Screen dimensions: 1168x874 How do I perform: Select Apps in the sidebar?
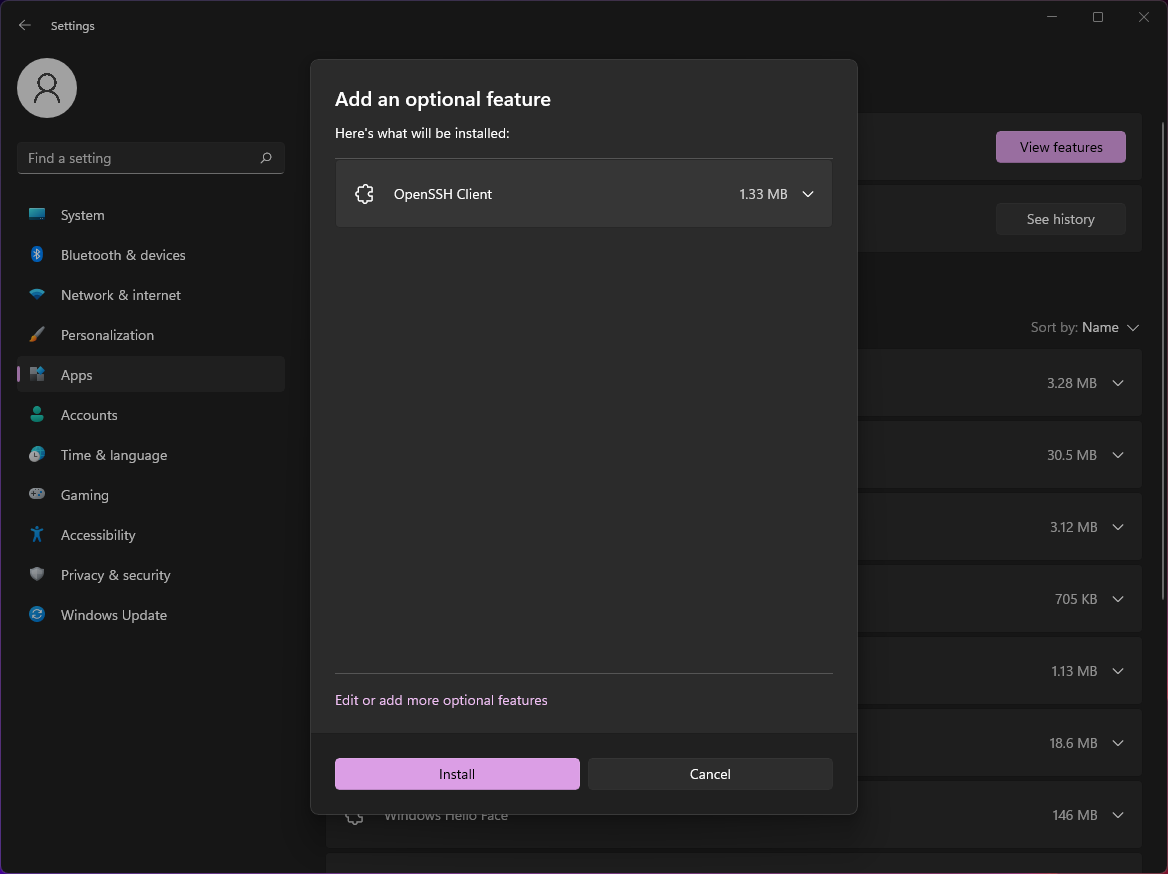pyautogui.click(x=150, y=375)
